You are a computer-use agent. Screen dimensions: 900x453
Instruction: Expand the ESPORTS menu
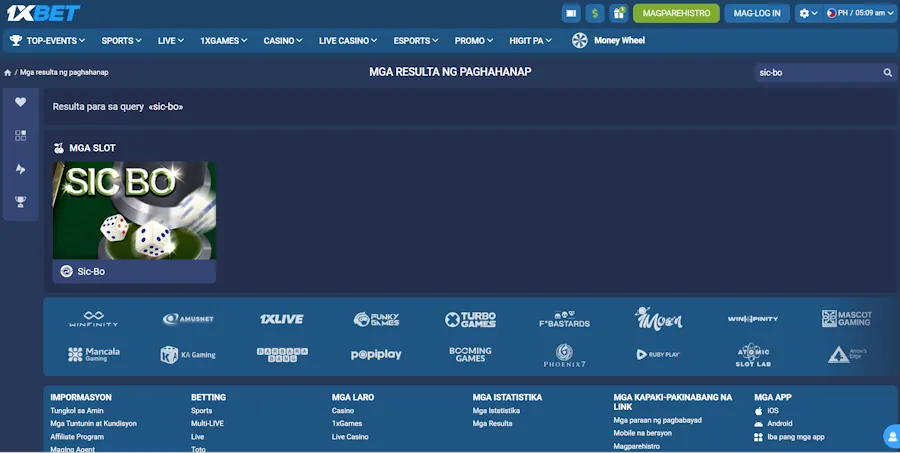pos(416,41)
